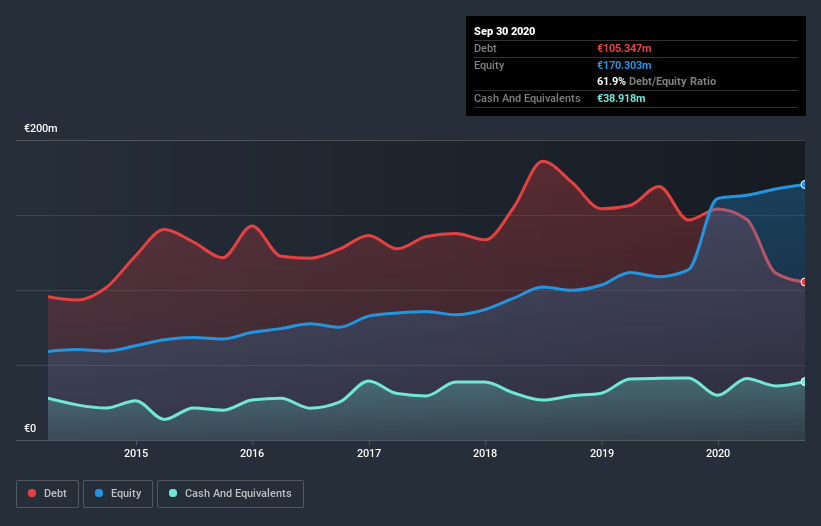Select the blue Equity endpoint marker on chart
821x526 pixels.
pyautogui.click(x=804, y=185)
